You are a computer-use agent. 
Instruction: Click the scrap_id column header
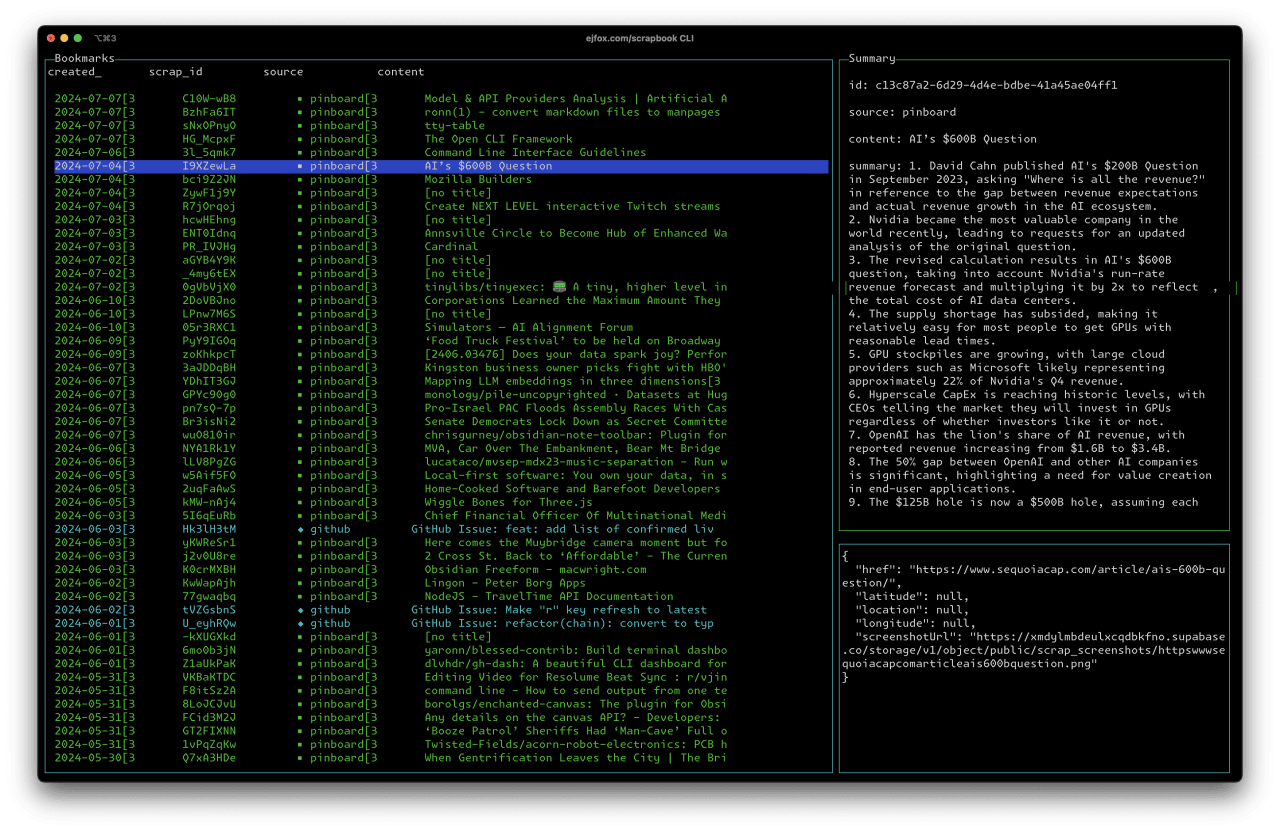pos(176,71)
